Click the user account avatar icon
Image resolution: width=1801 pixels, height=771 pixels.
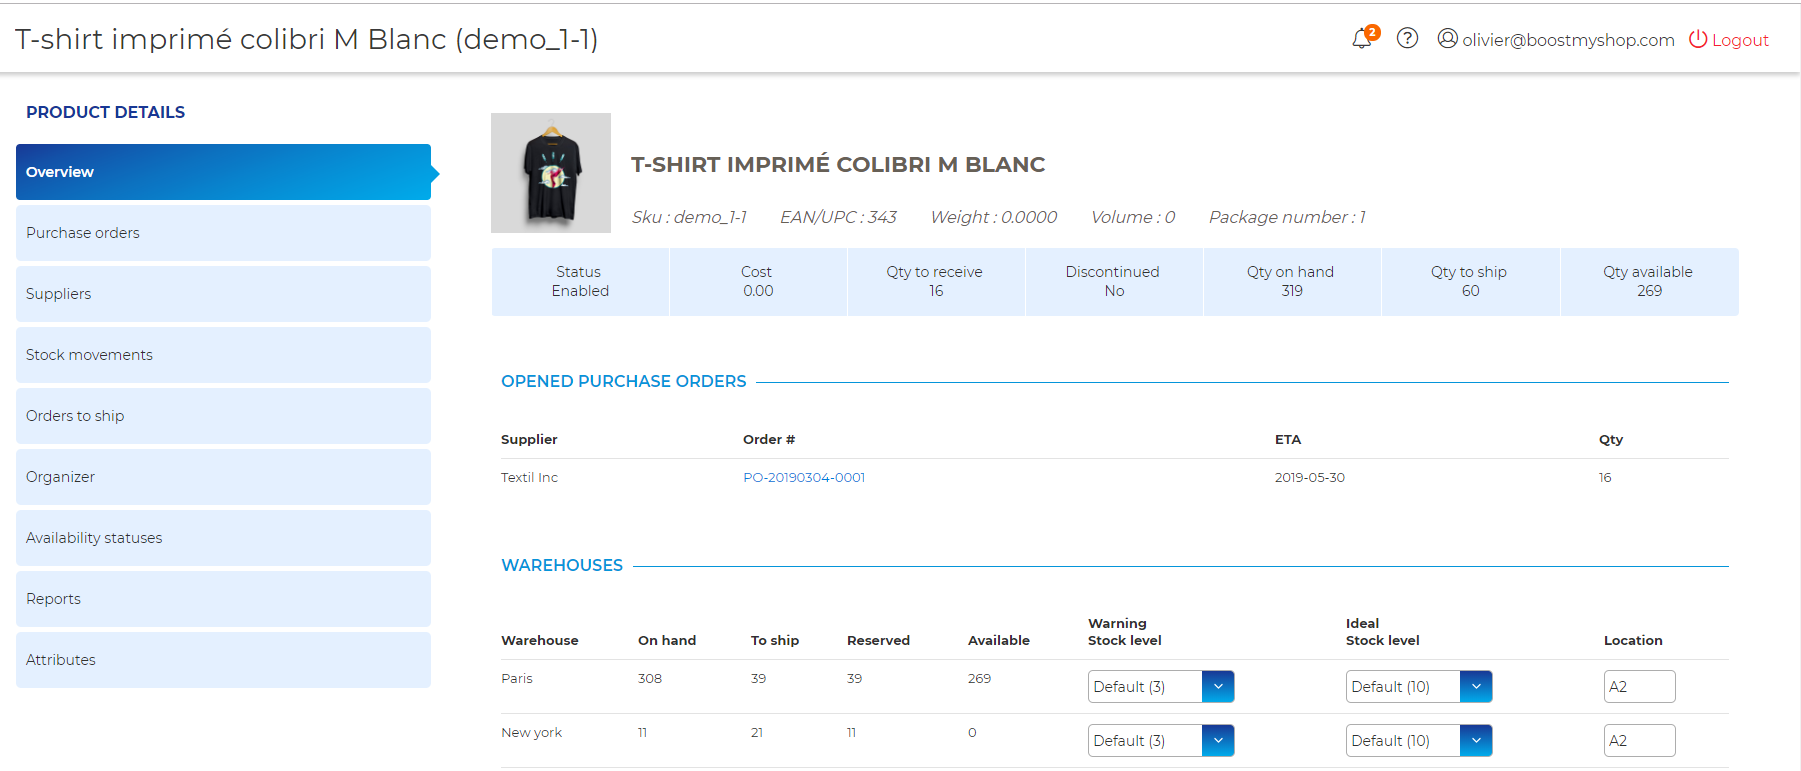click(x=1447, y=38)
